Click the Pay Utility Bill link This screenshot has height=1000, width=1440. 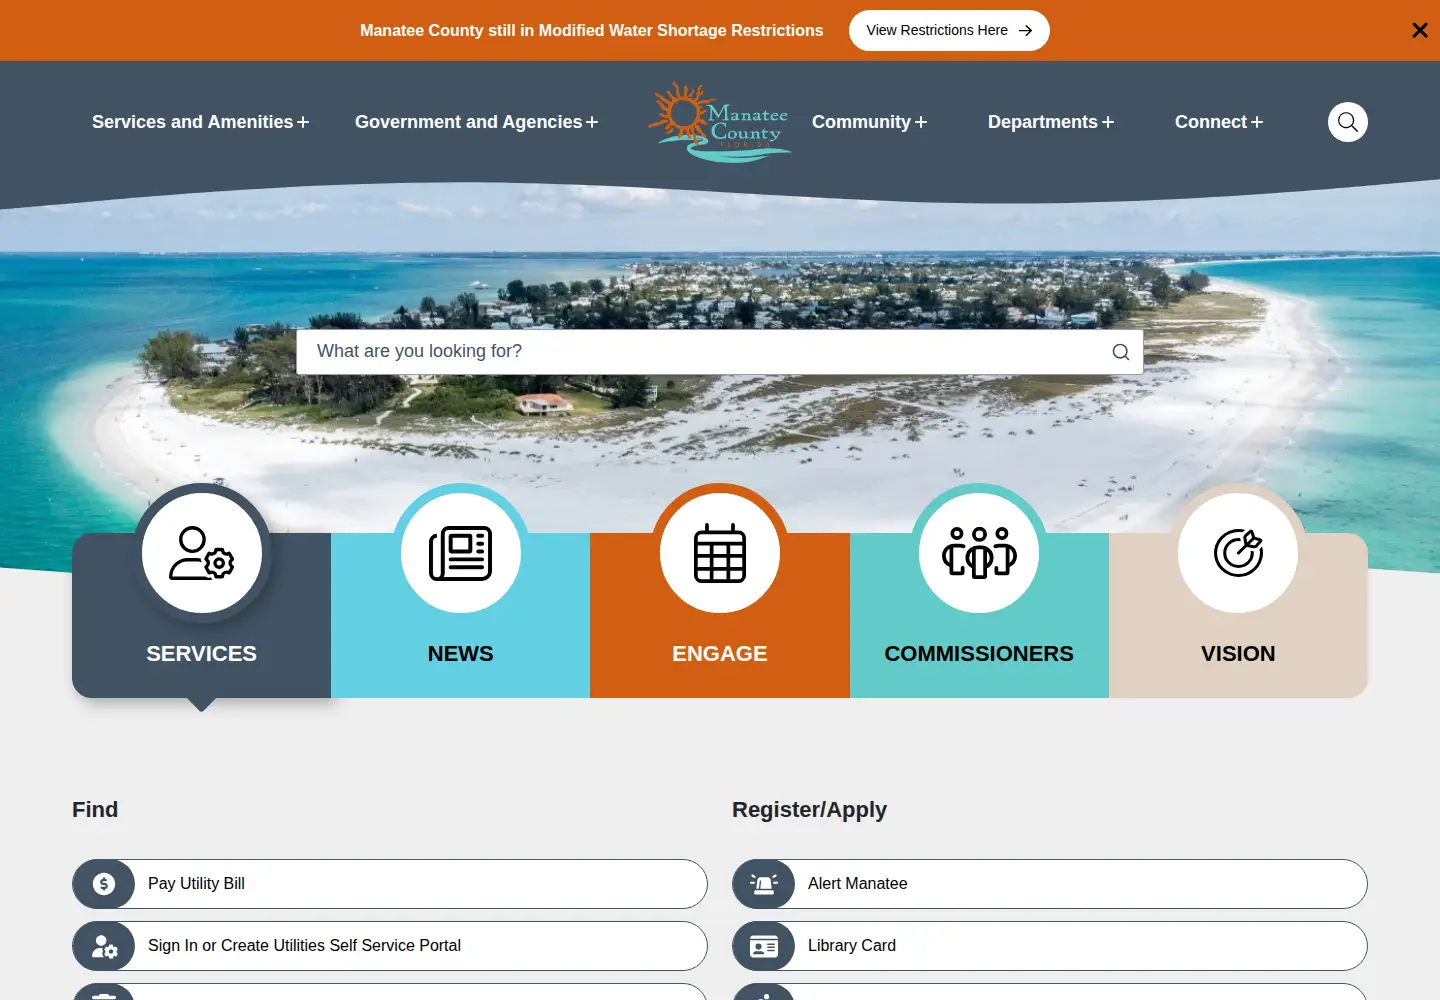click(x=390, y=884)
